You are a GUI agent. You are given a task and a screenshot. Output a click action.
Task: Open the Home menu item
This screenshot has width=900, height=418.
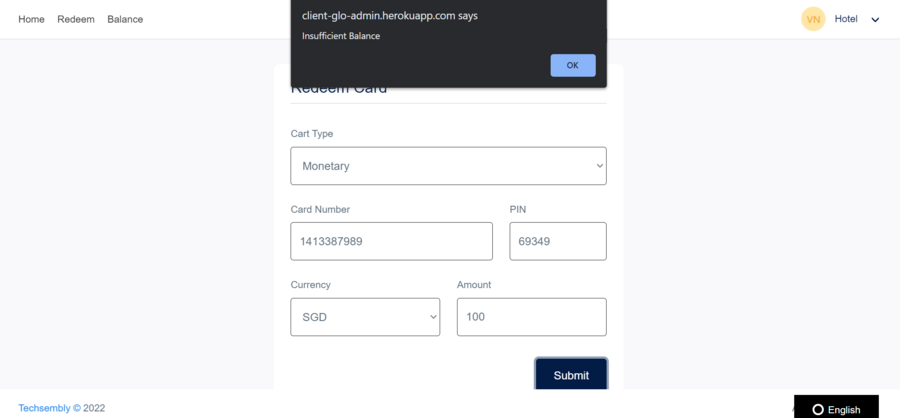point(31,20)
